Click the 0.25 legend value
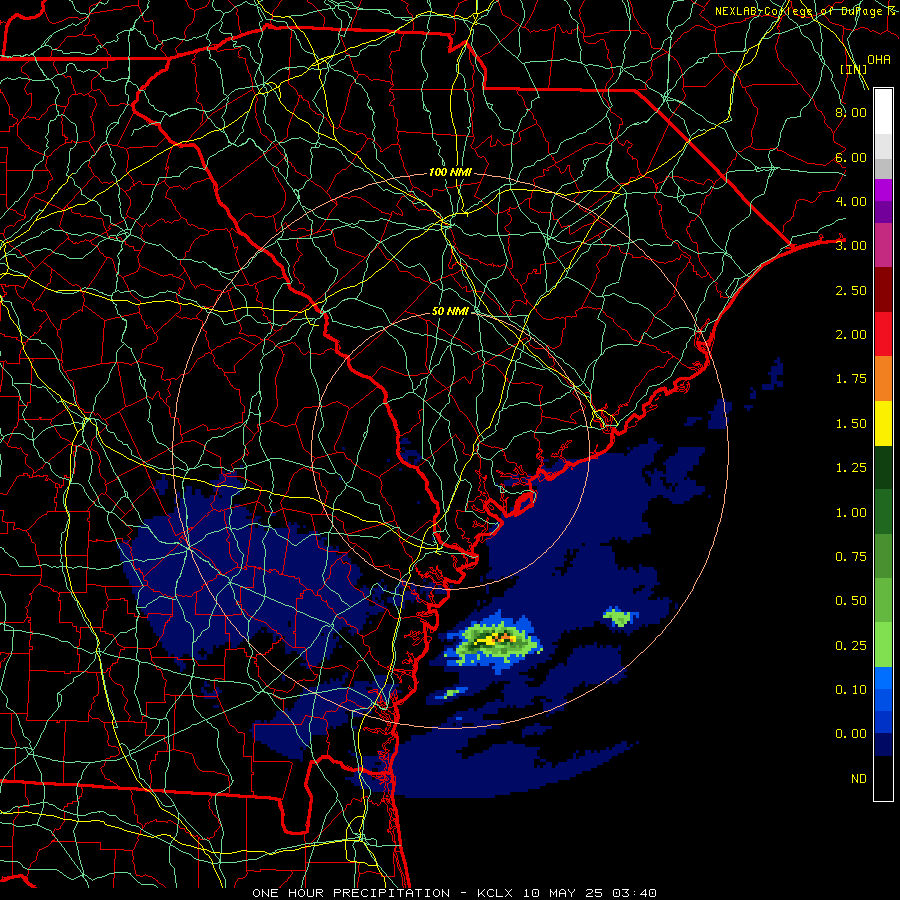Screen dimensions: 900x900 (x=851, y=646)
